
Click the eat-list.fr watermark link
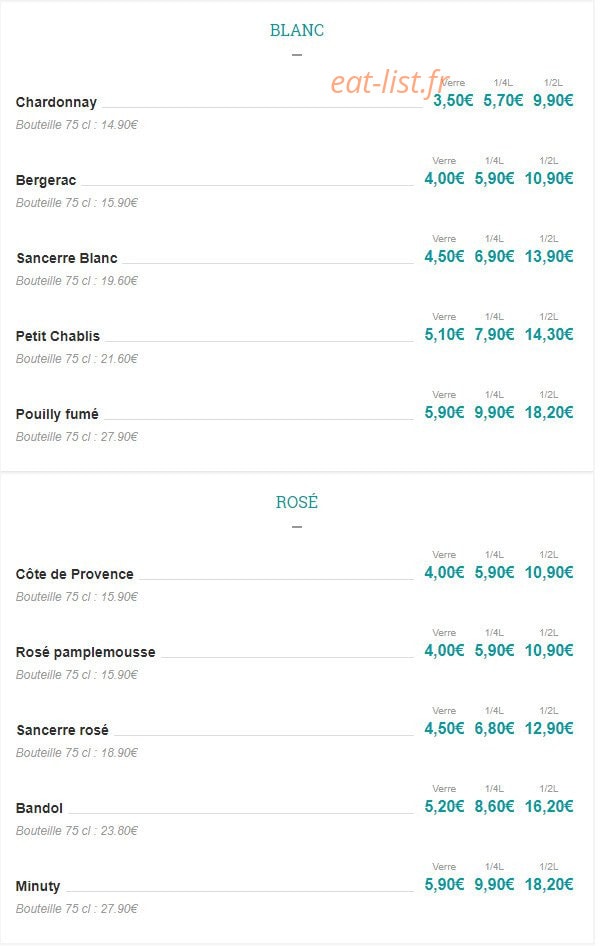(x=390, y=82)
